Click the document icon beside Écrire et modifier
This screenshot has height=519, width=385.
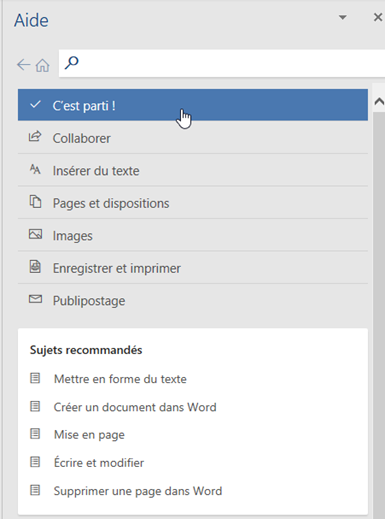35,462
